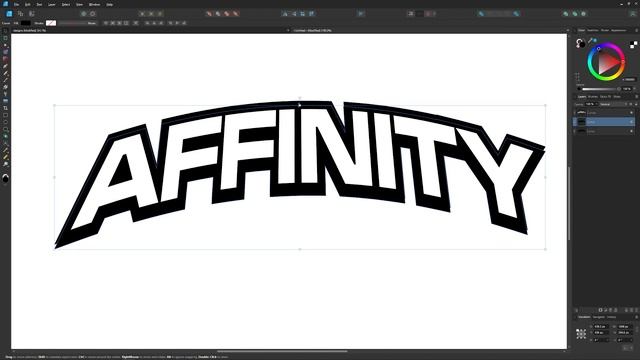Click the first circular defaults icon after personas

click(84, 13)
